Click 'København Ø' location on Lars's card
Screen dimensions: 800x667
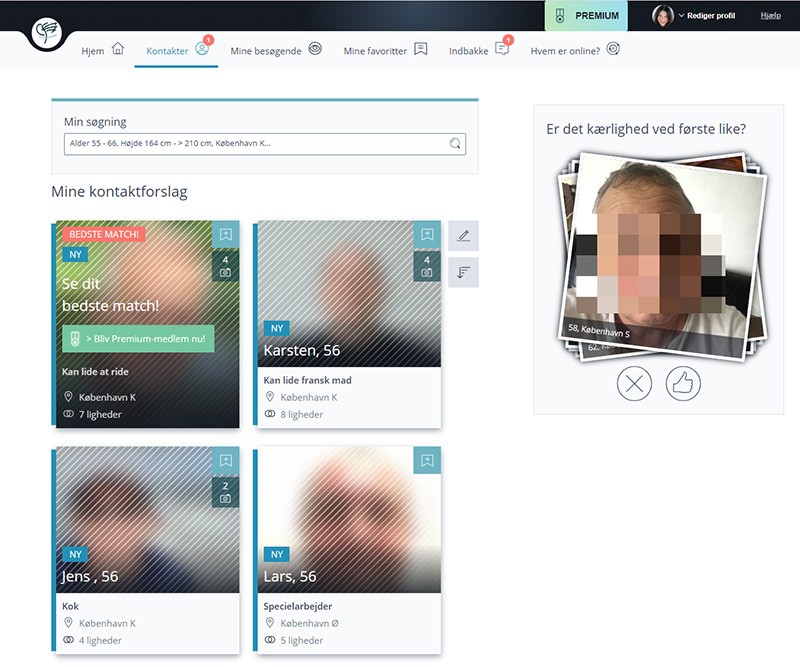pyautogui.click(x=309, y=623)
